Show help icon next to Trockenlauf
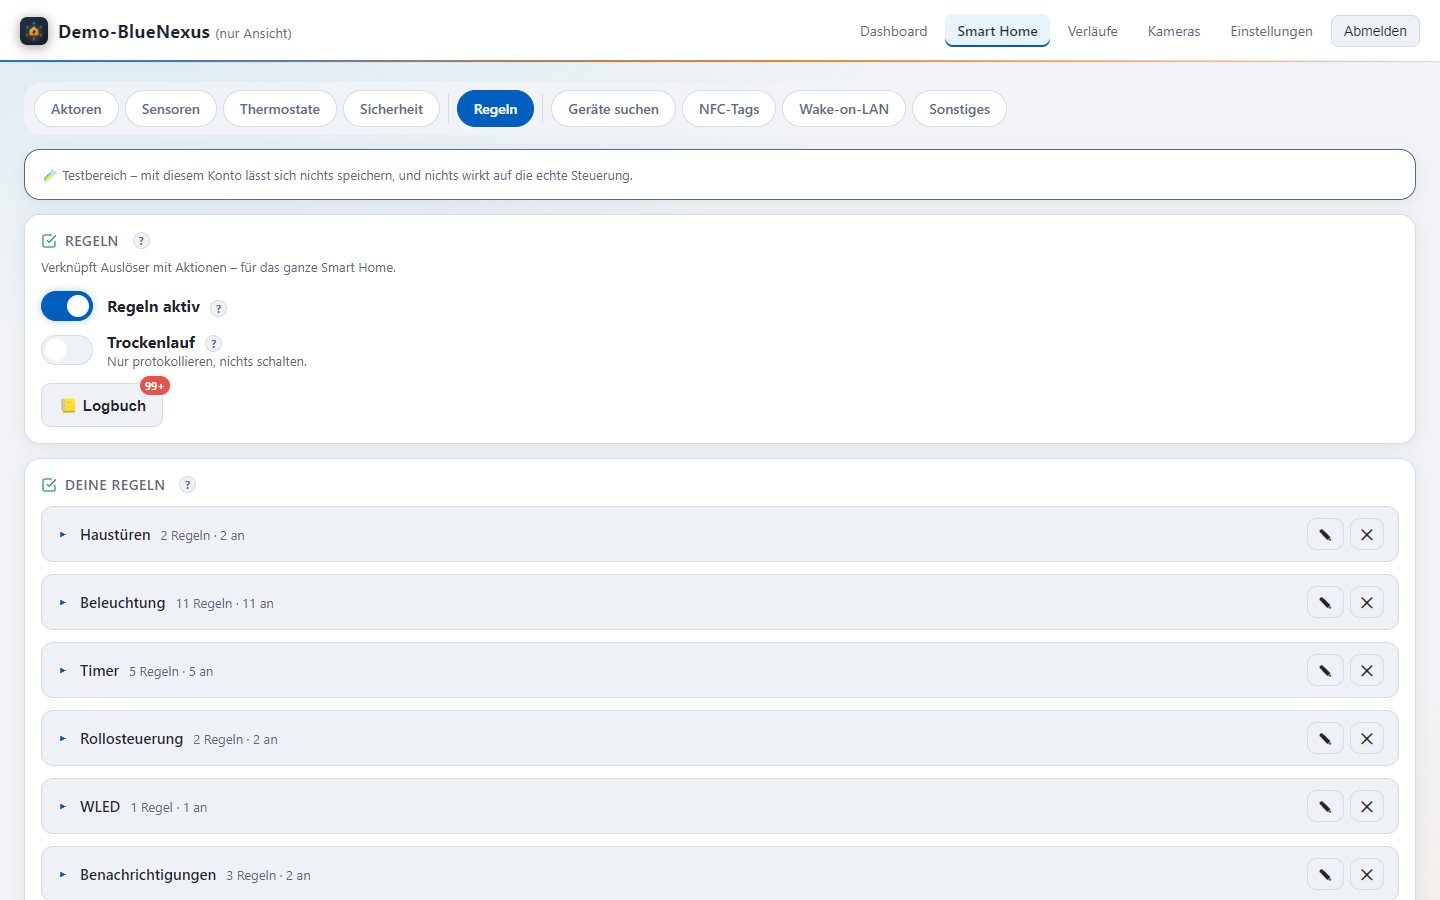1440x900 pixels. coord(214,343)
